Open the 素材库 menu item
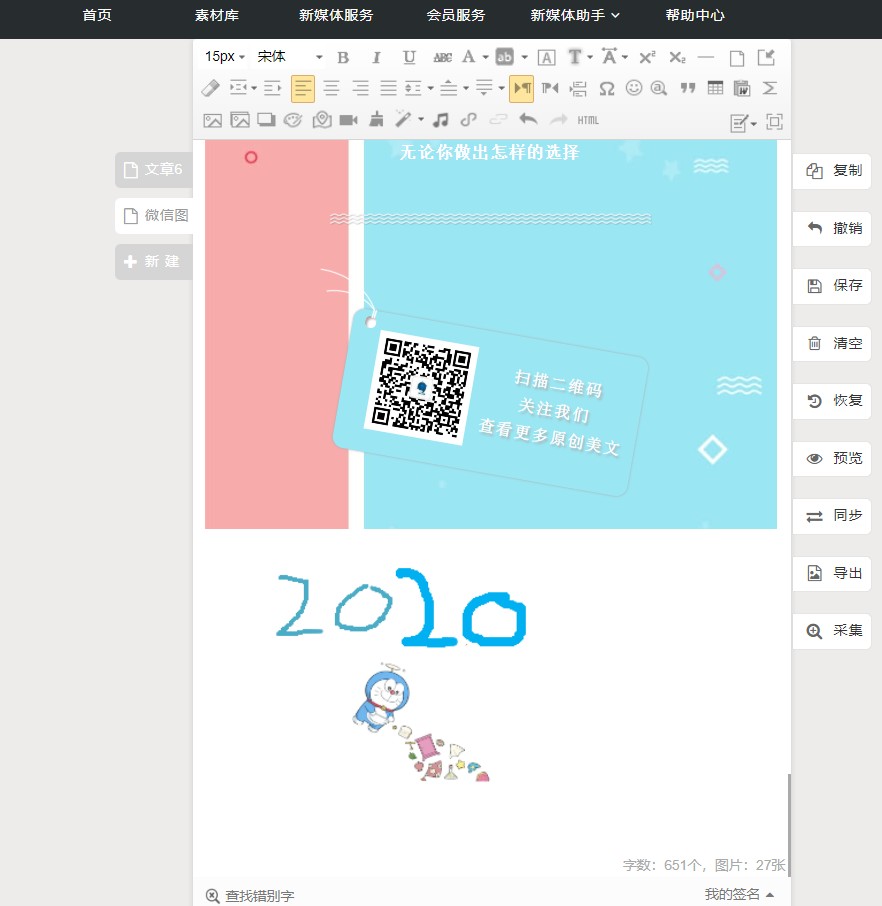 (216, 15)
